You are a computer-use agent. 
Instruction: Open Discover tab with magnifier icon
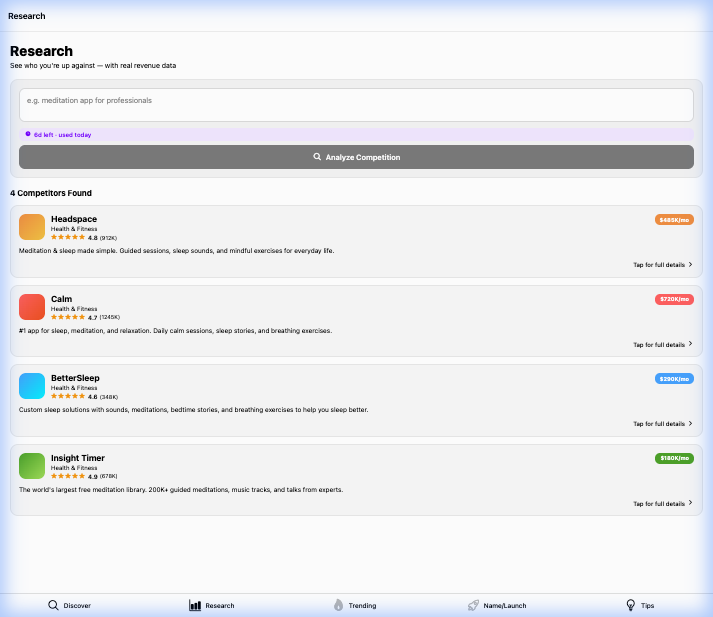(69, 605)
